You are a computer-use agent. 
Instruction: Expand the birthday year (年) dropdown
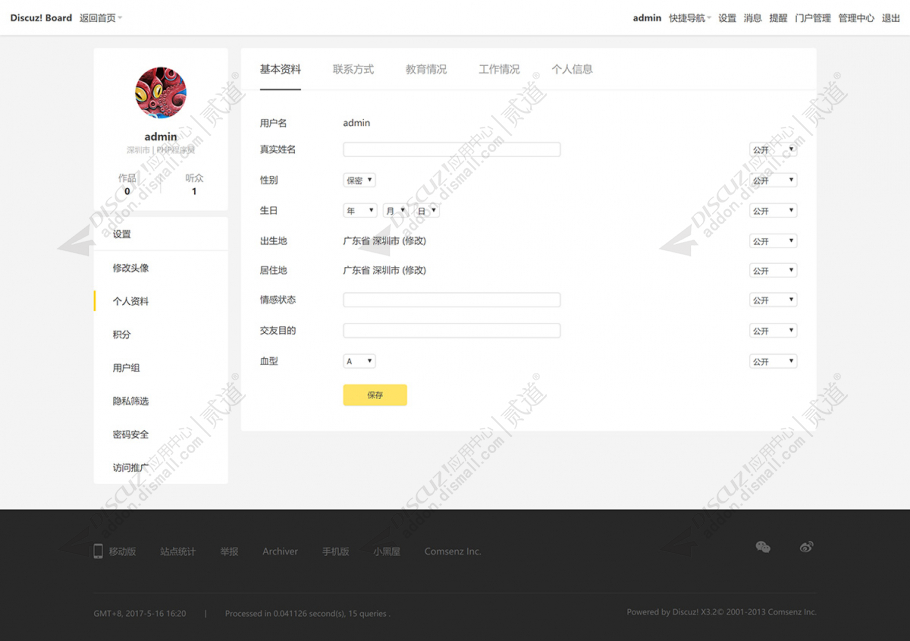click(359, 211)
